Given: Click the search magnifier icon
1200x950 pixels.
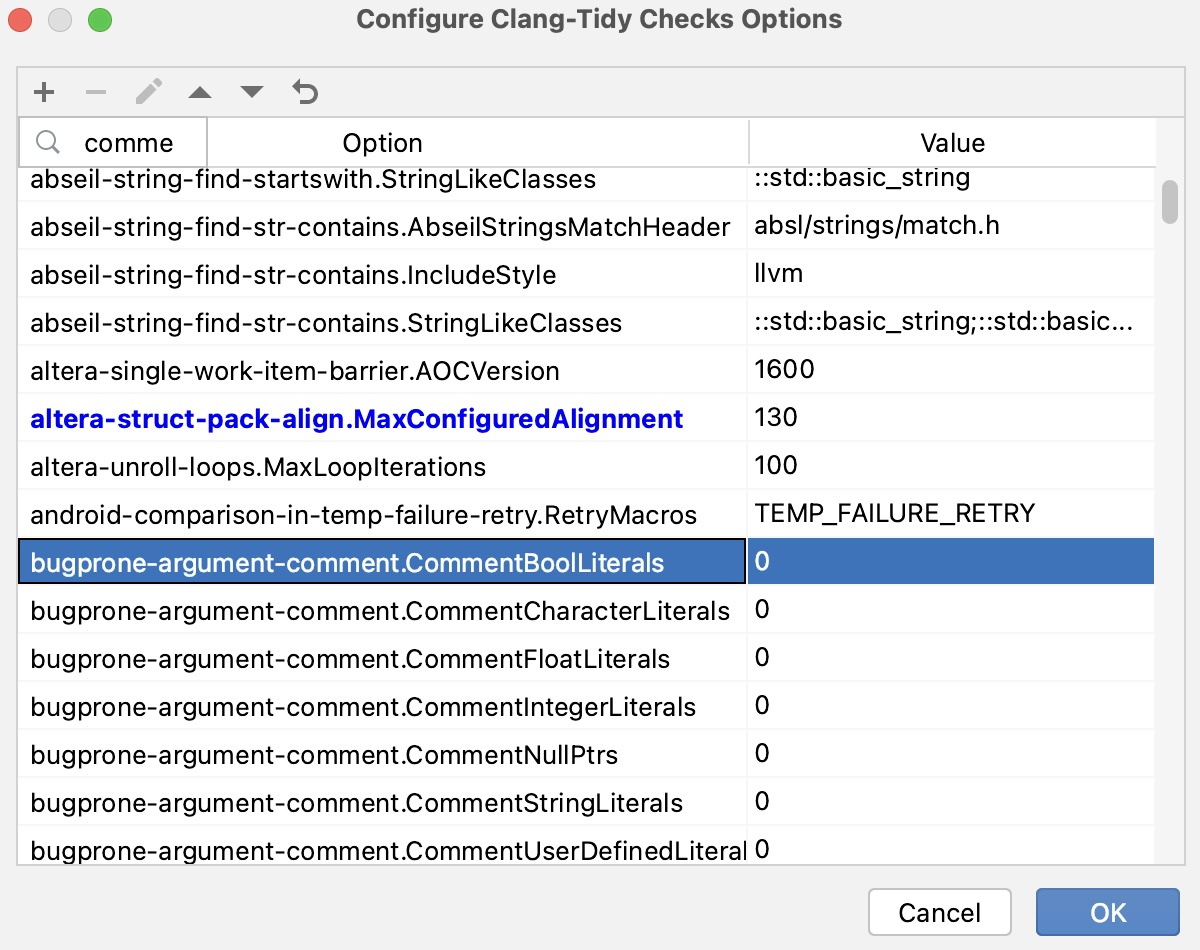Looking at the screenshot, I should point(48,142).
